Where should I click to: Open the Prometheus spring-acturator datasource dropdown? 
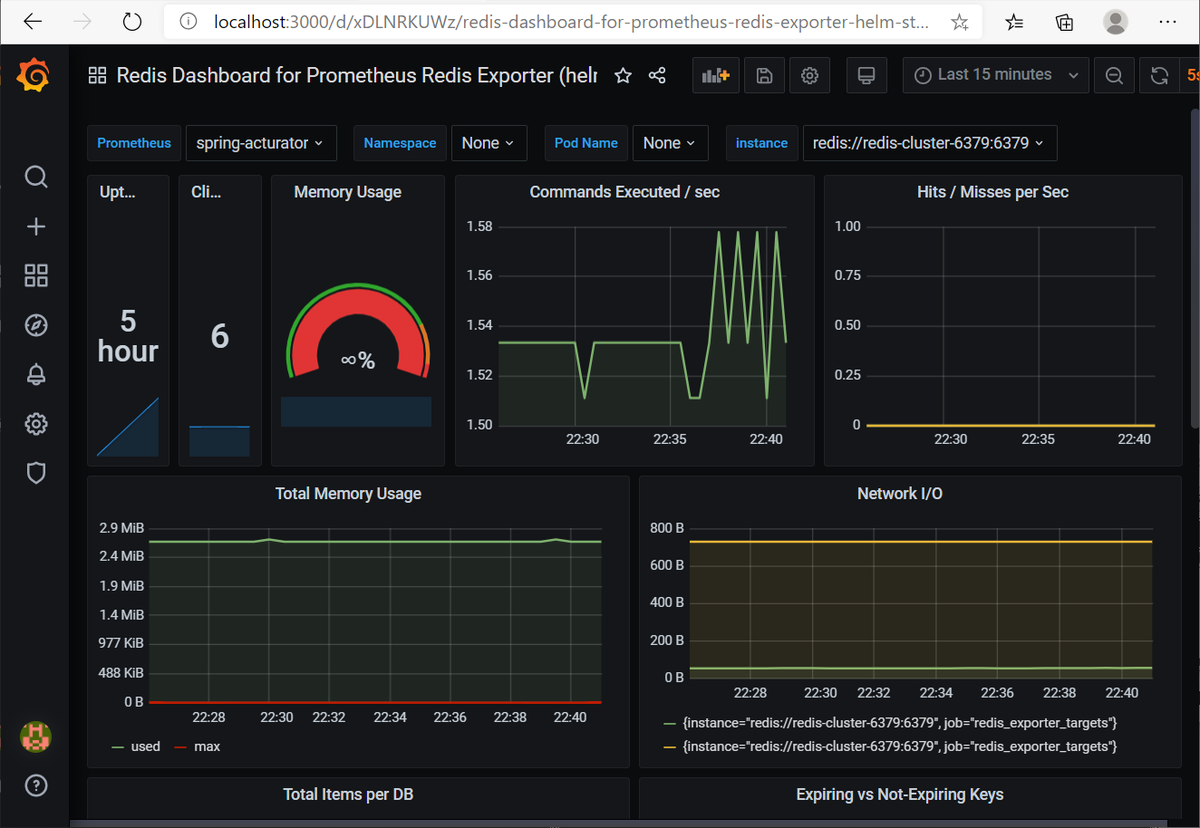coord(260,143)
